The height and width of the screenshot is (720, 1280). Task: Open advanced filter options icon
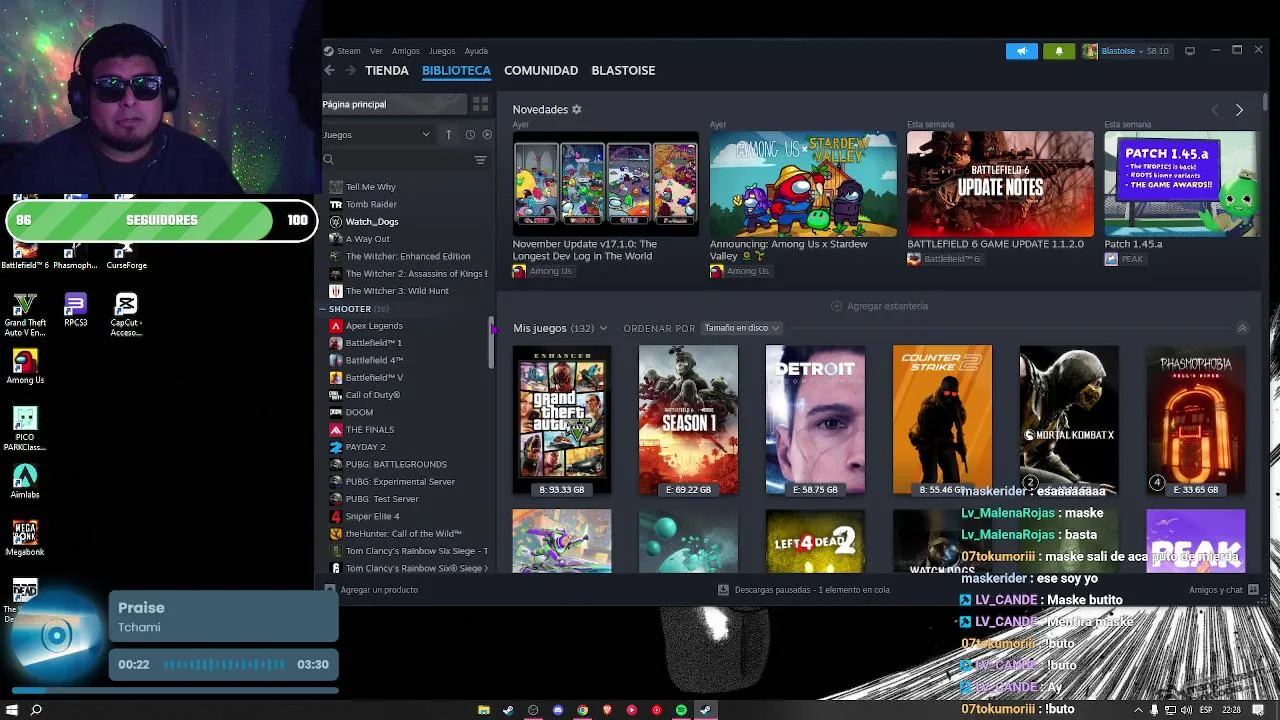pos(480,159)
